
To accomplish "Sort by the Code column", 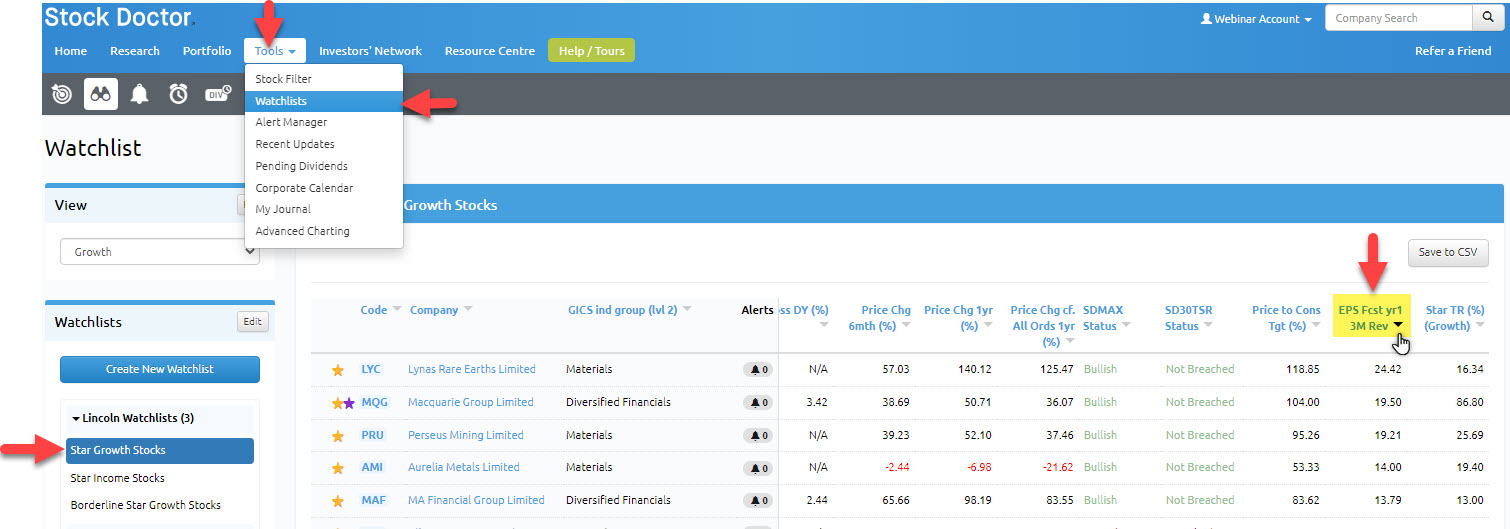I will (x=380, y=310).
